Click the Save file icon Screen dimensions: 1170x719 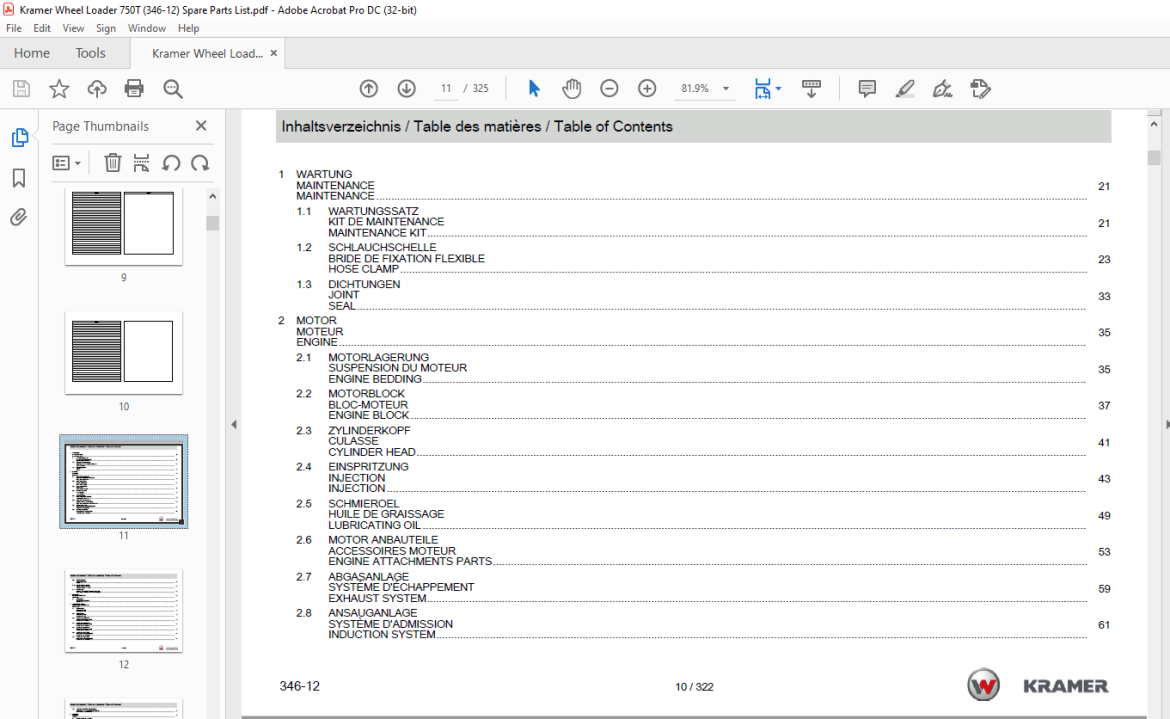pyautogui.click(x=22, y=89)
